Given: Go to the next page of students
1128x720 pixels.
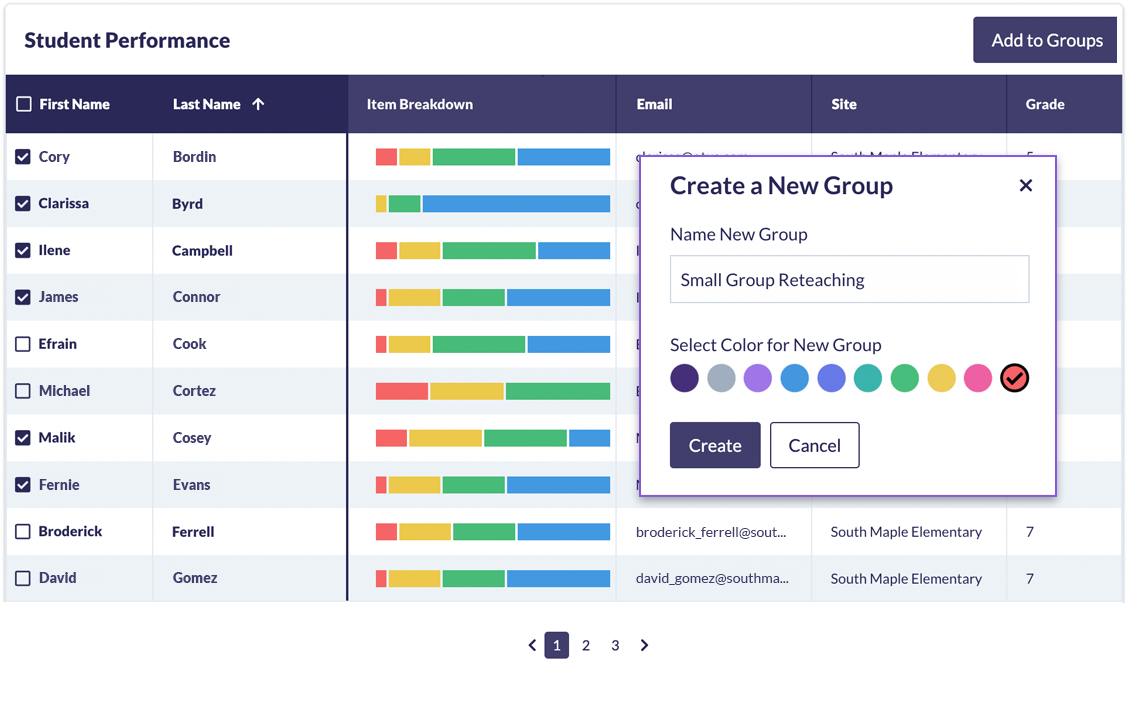Looking at the screenshot, I should coord(644,645).
